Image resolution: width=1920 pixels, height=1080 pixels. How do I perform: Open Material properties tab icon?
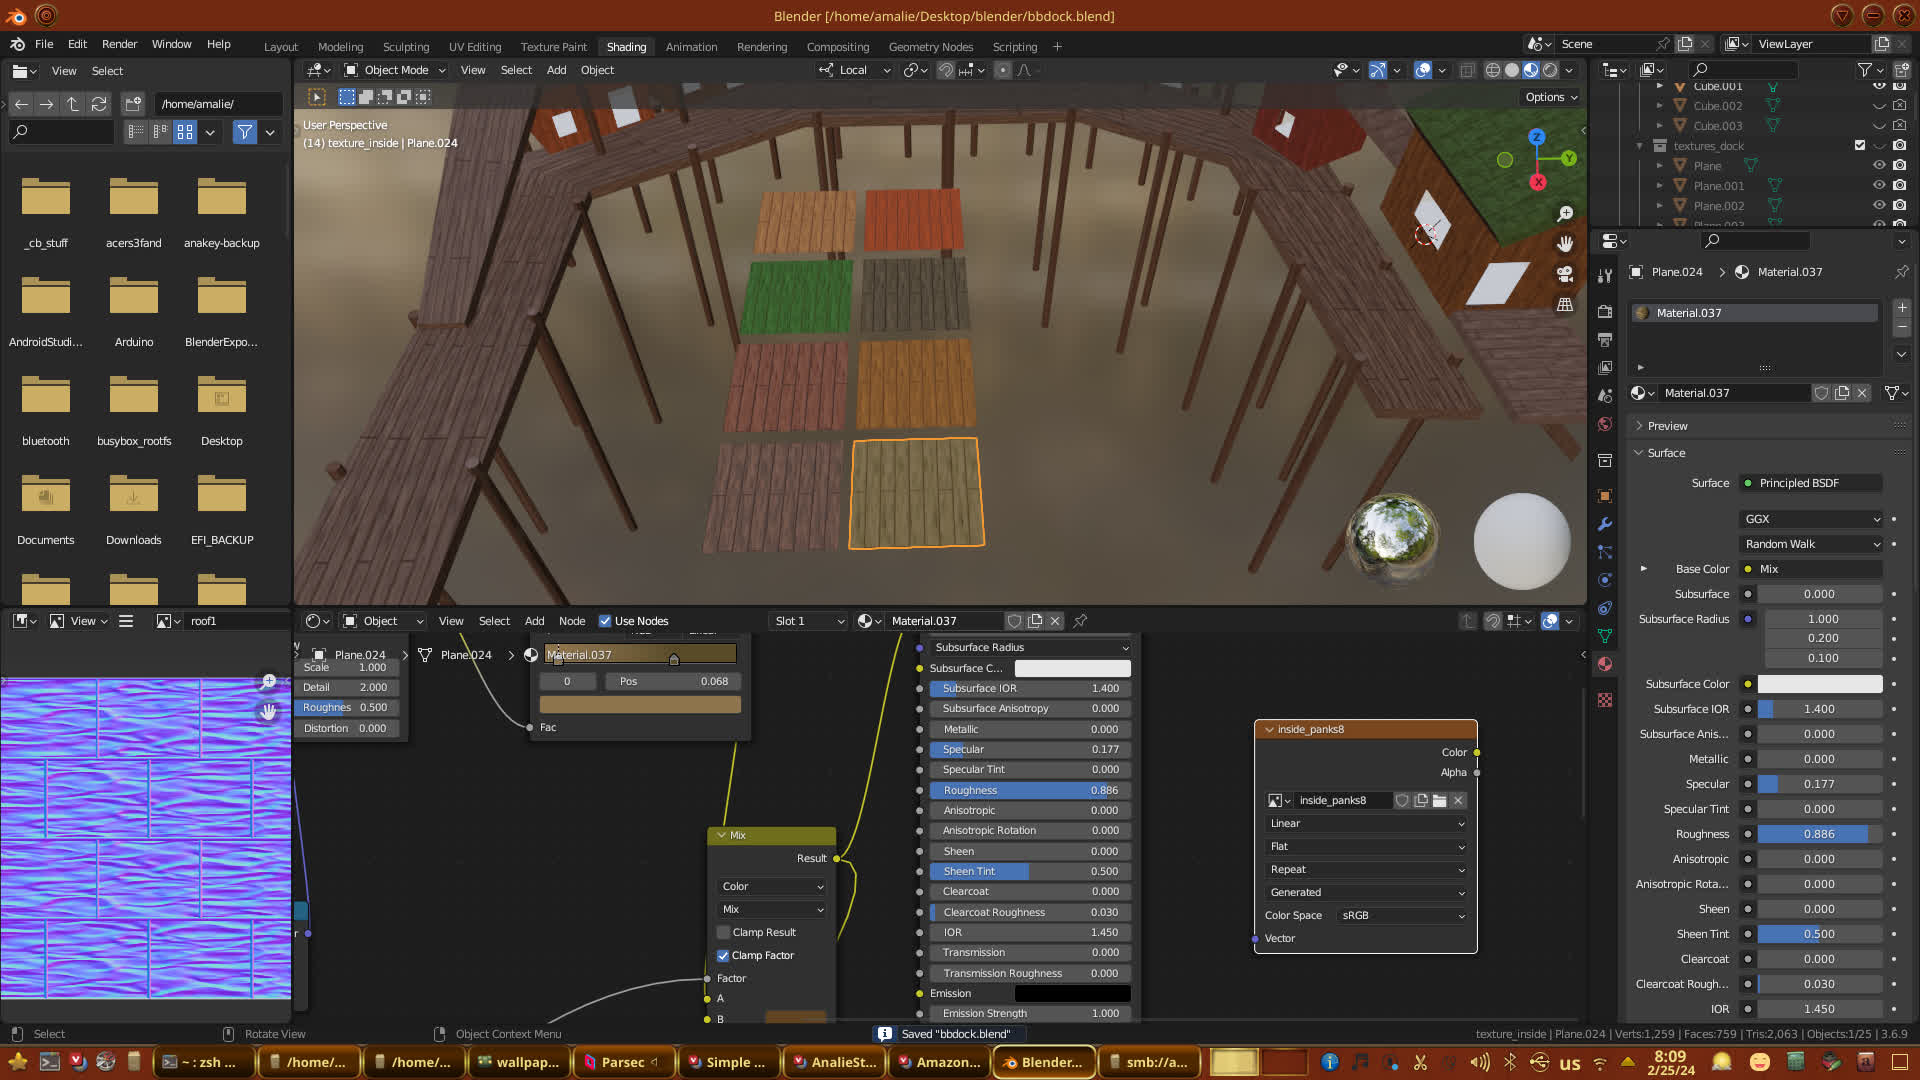[1605, 664]
